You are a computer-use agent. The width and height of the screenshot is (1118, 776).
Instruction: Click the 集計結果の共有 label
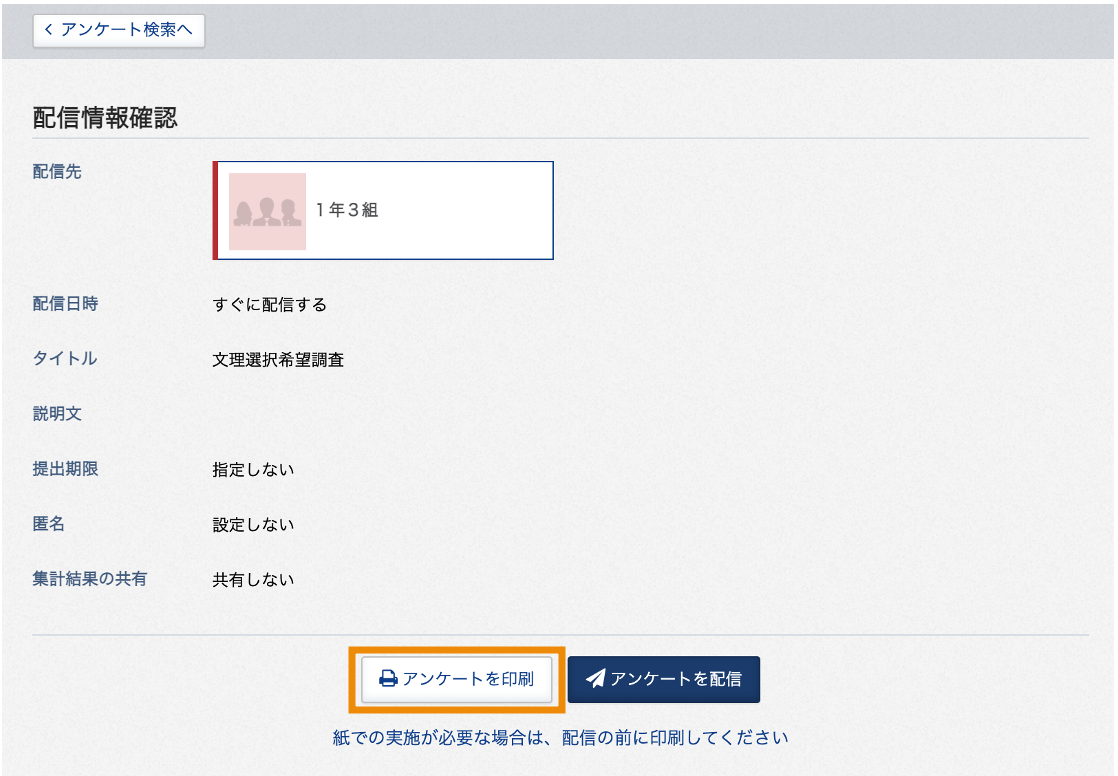click(90, 578)
